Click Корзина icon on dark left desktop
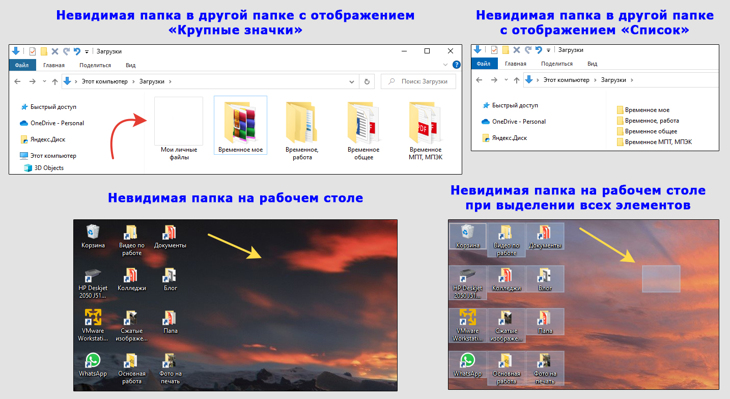Image resolution: width=730 pixels, height=399 pixels. pos(93,237)
